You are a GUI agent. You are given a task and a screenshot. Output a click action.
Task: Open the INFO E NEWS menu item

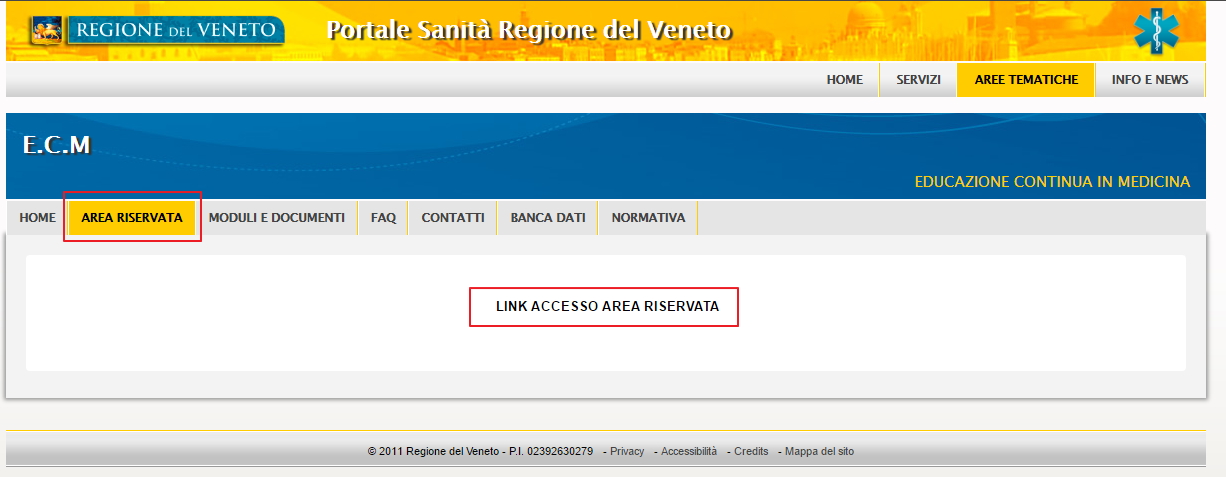tap(1149, 80)
